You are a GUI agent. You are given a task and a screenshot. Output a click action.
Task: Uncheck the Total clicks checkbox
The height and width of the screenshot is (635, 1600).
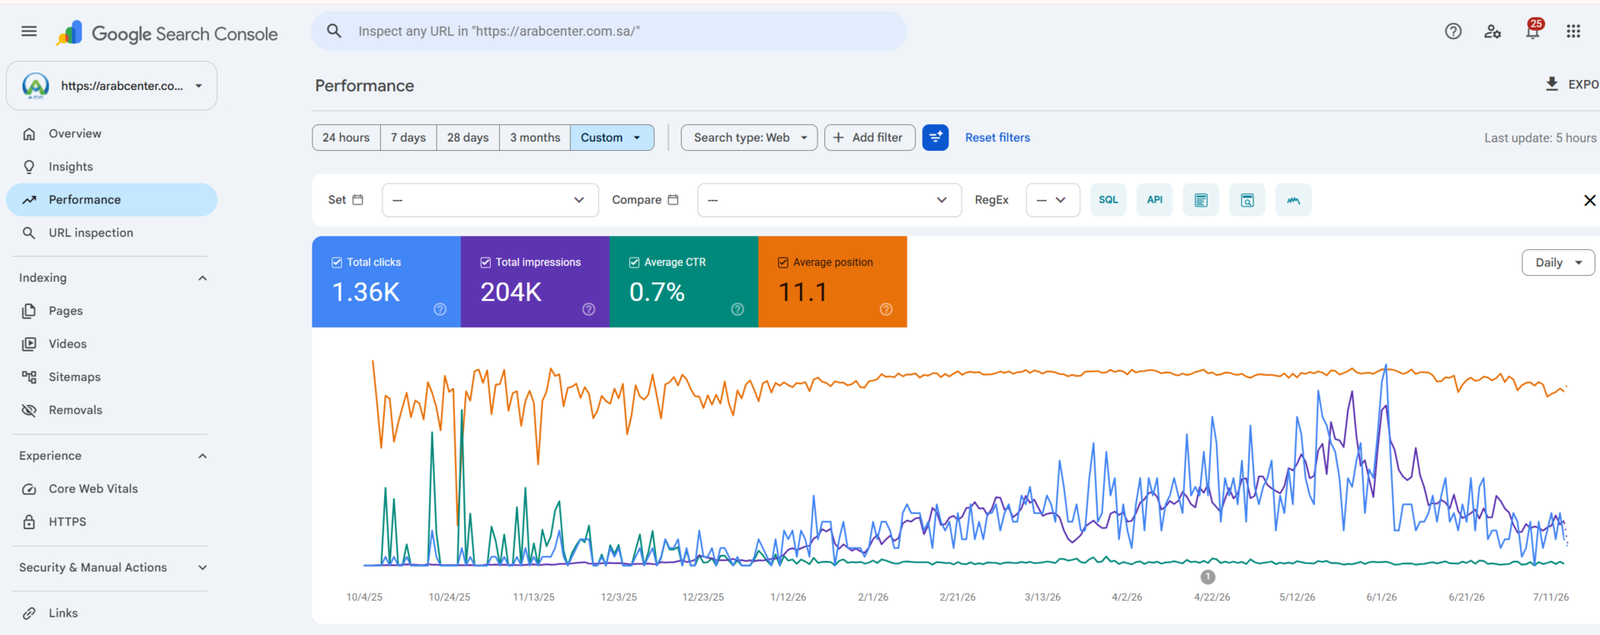point(336,262)
